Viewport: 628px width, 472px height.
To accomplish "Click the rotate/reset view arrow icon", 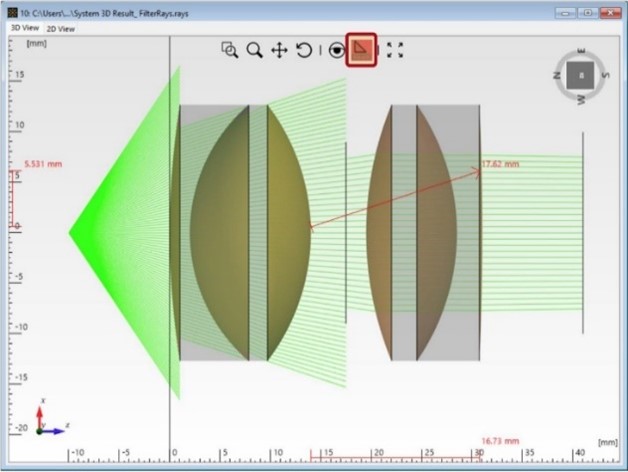I will pos(304,50).
